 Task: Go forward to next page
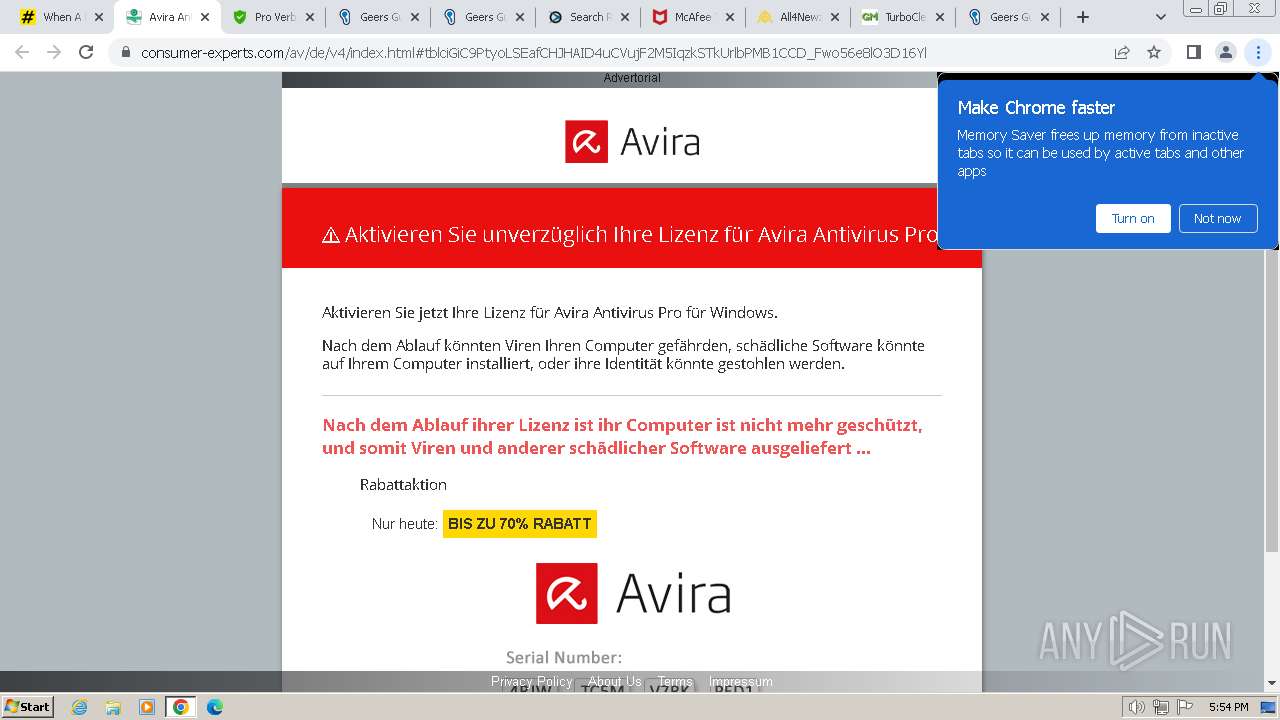tap(54, 52)
